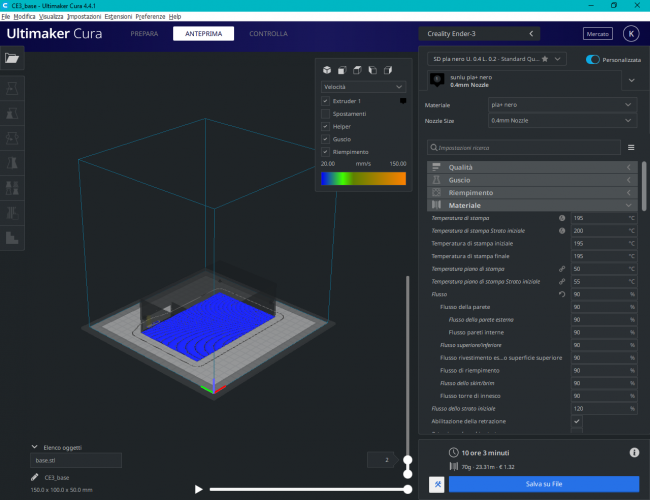Enable the Spostamenti checkbox
Image resolution: width=650 pixels, height=500 pixels.
pyautogui.click(x=325, y=114)
